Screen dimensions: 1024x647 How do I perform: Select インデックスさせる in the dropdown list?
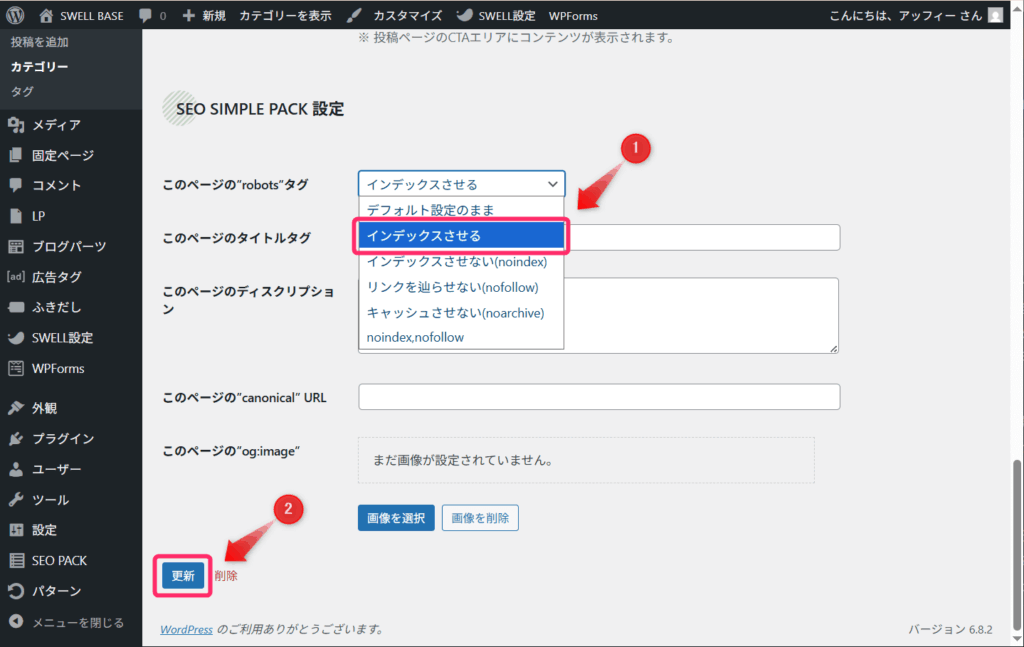coord(461,236)
